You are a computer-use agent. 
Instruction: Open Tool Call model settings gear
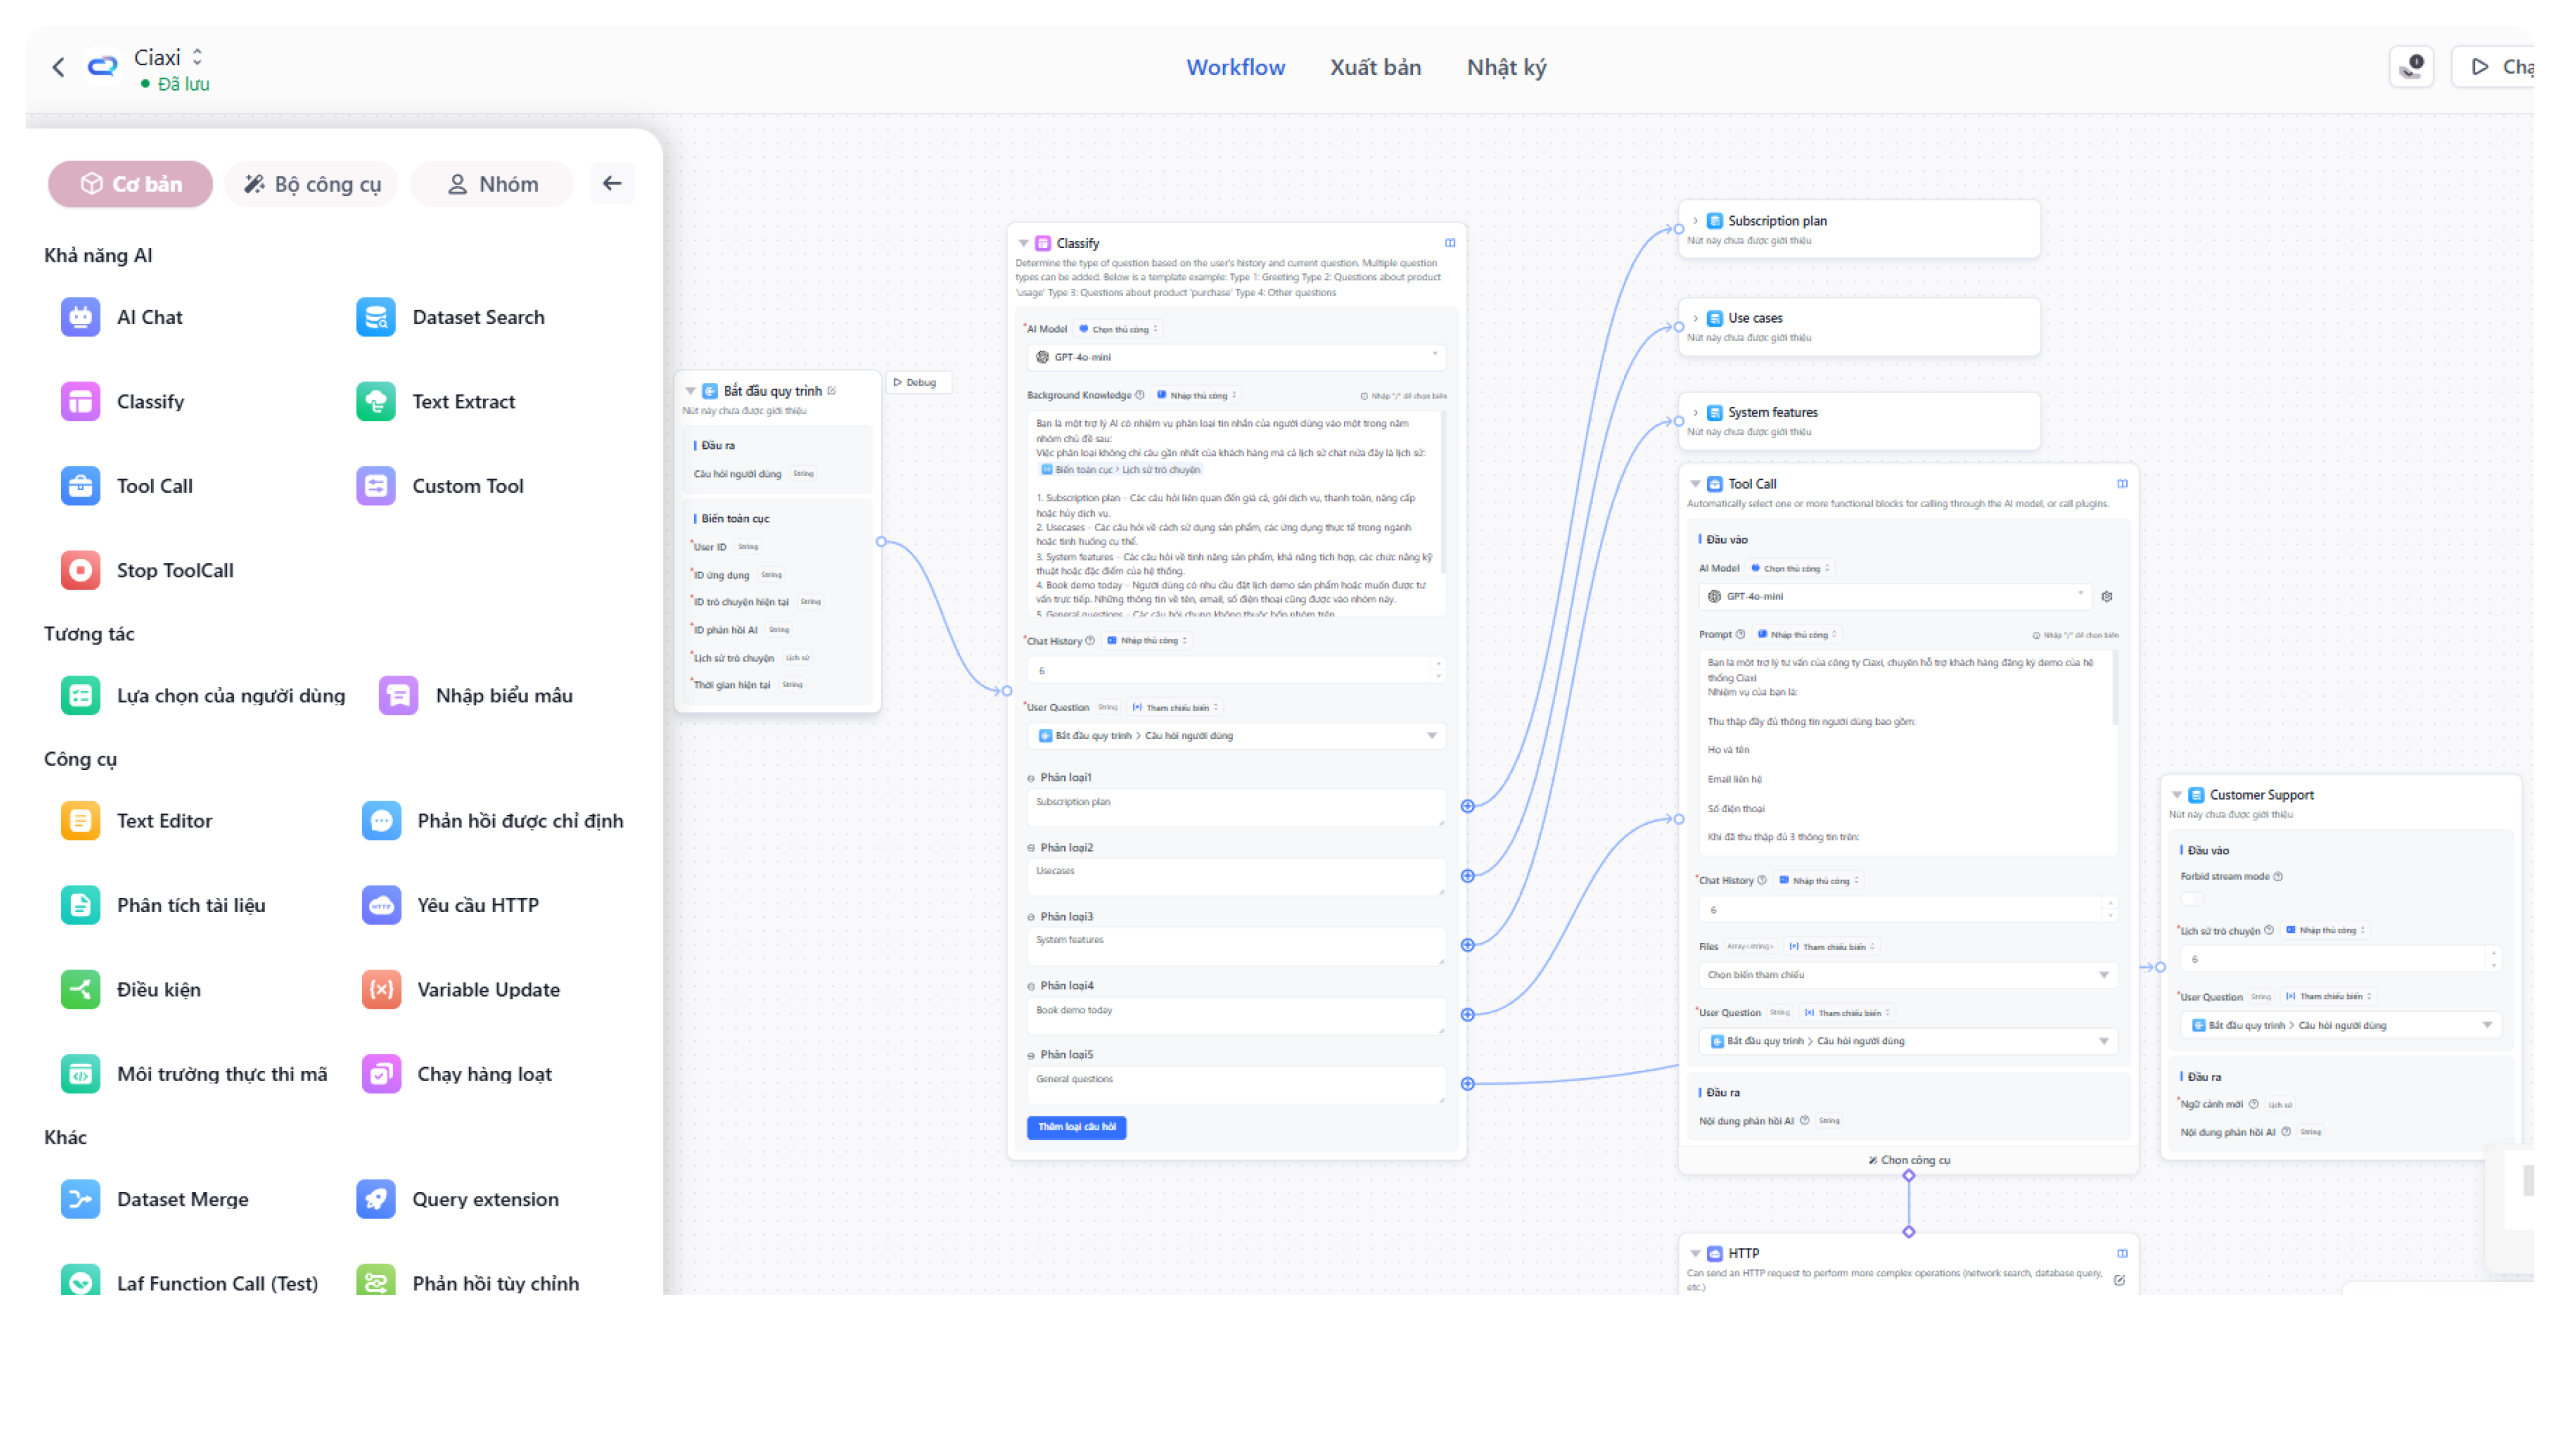coord(2107,597)
